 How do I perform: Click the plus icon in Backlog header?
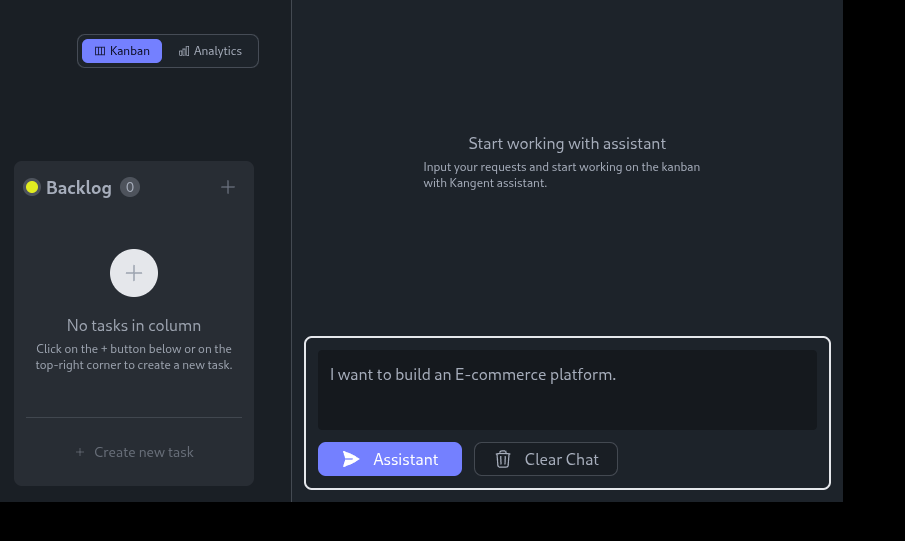(228, 187)
